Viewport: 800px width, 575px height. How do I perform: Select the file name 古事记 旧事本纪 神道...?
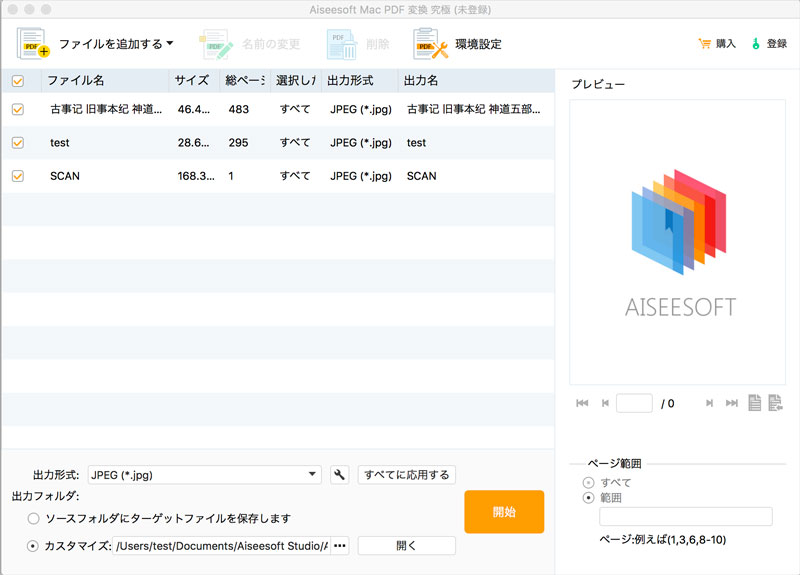[x=106, y=109]
